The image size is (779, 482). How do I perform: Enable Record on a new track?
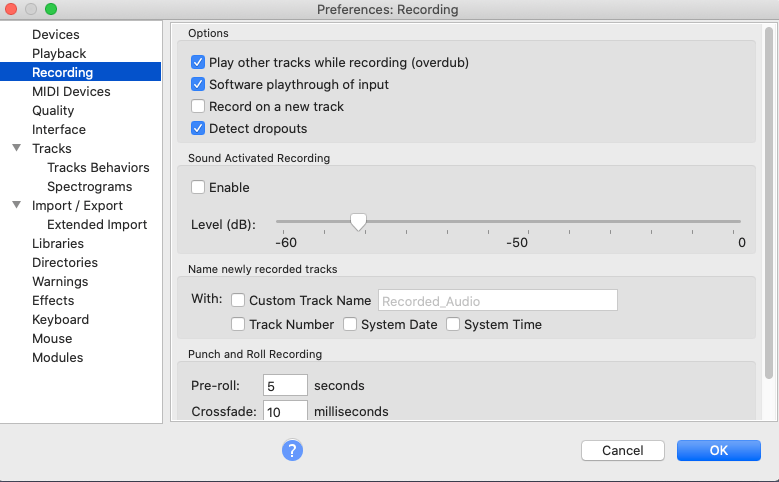(x=198, y=106)
